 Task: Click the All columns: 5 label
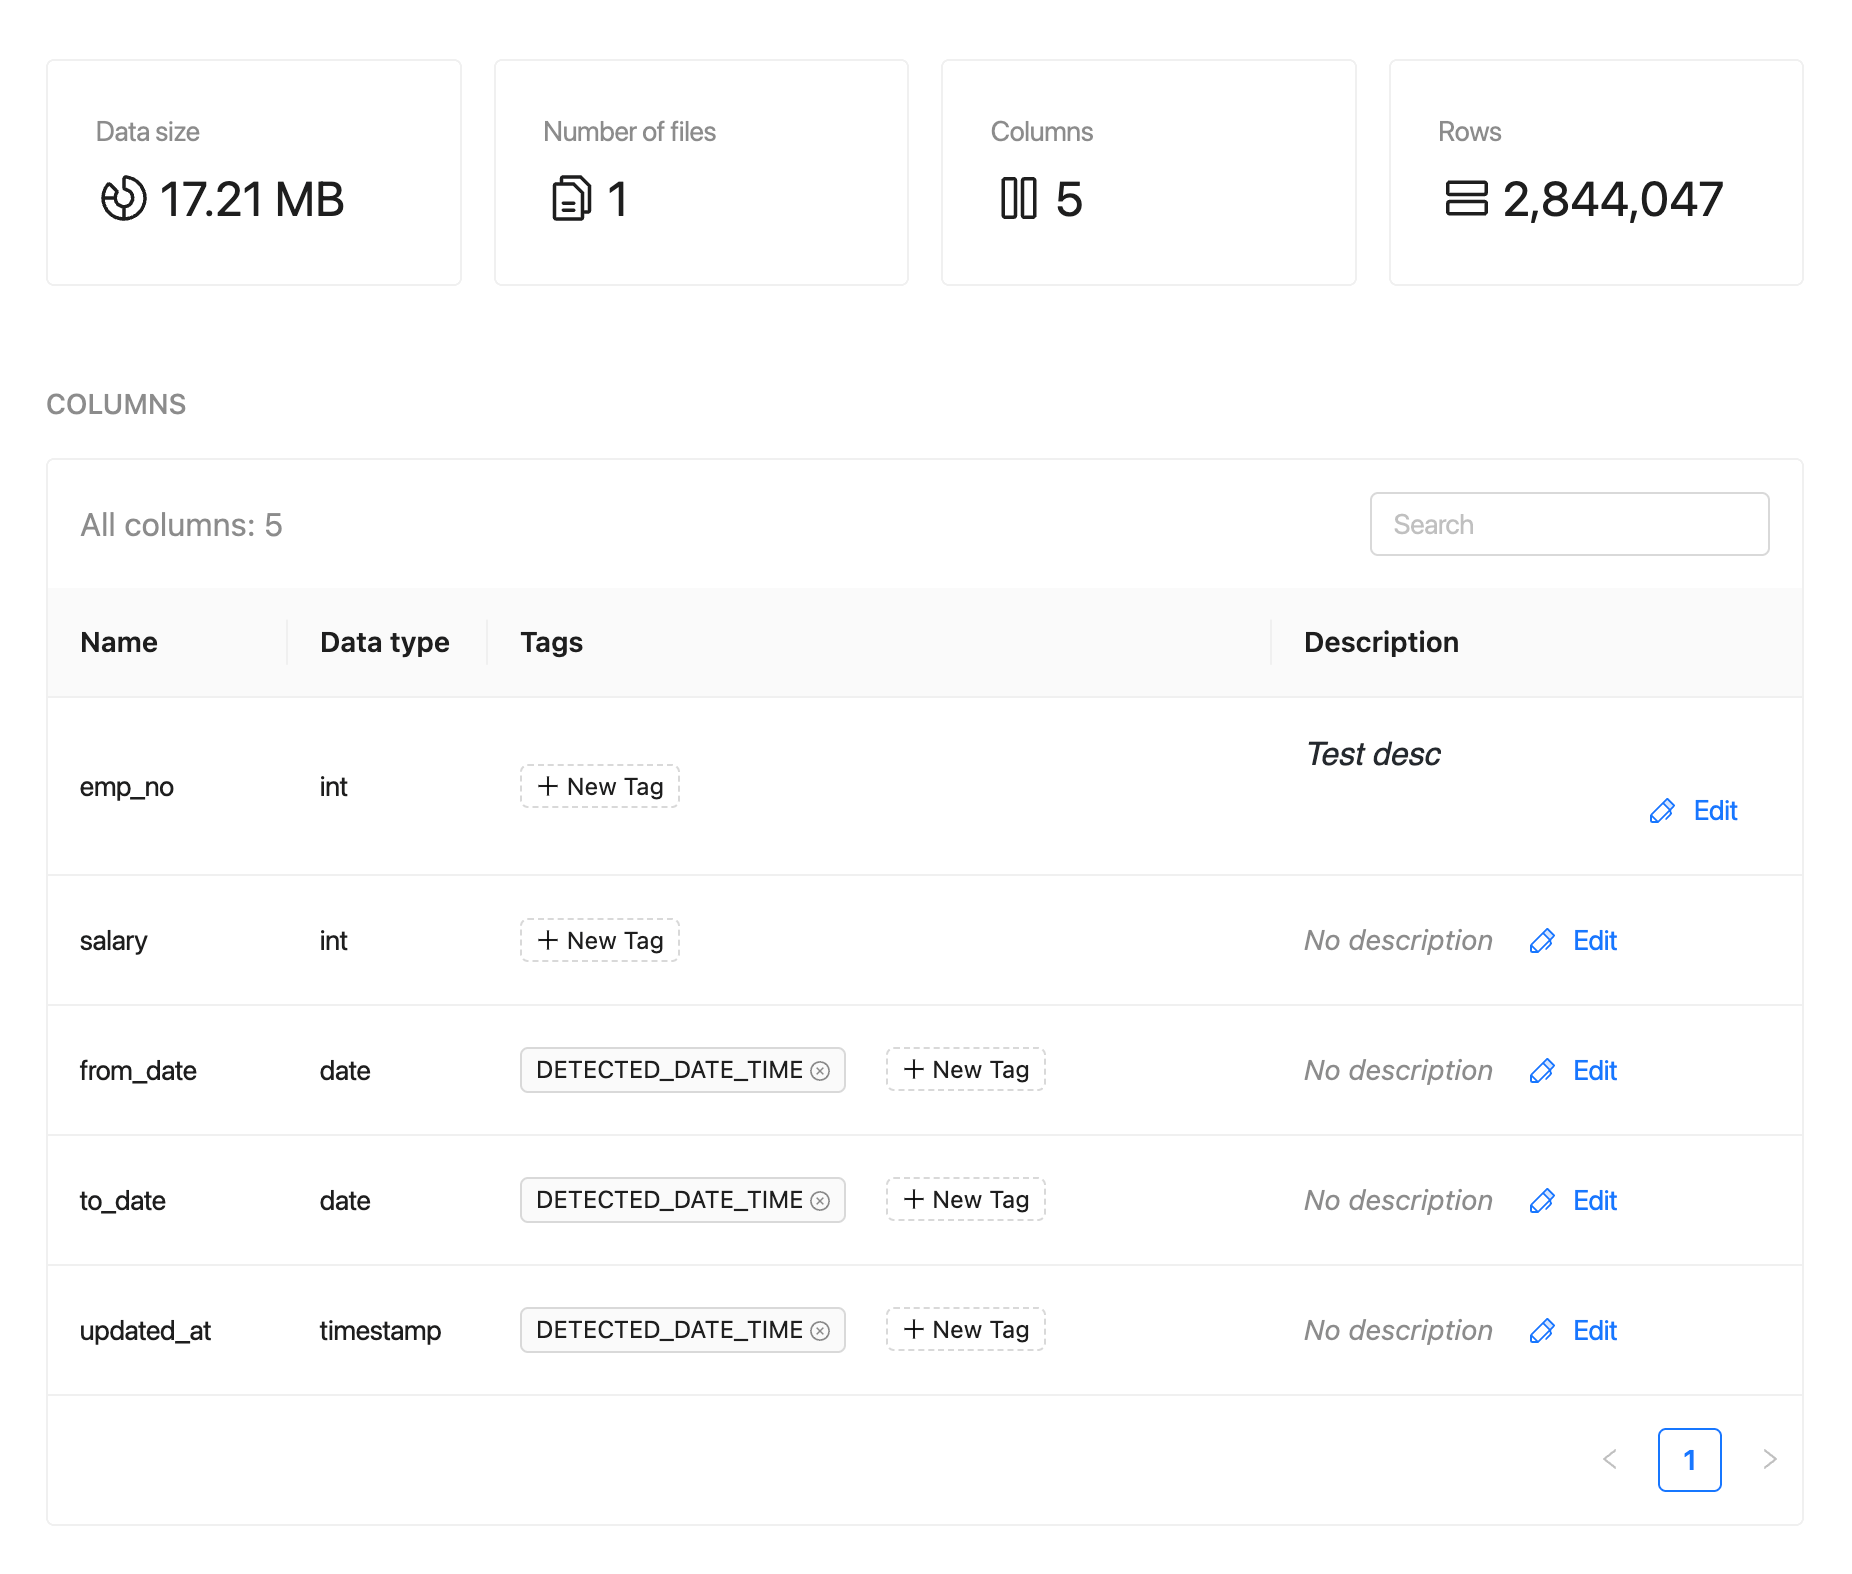pos(181,525)
